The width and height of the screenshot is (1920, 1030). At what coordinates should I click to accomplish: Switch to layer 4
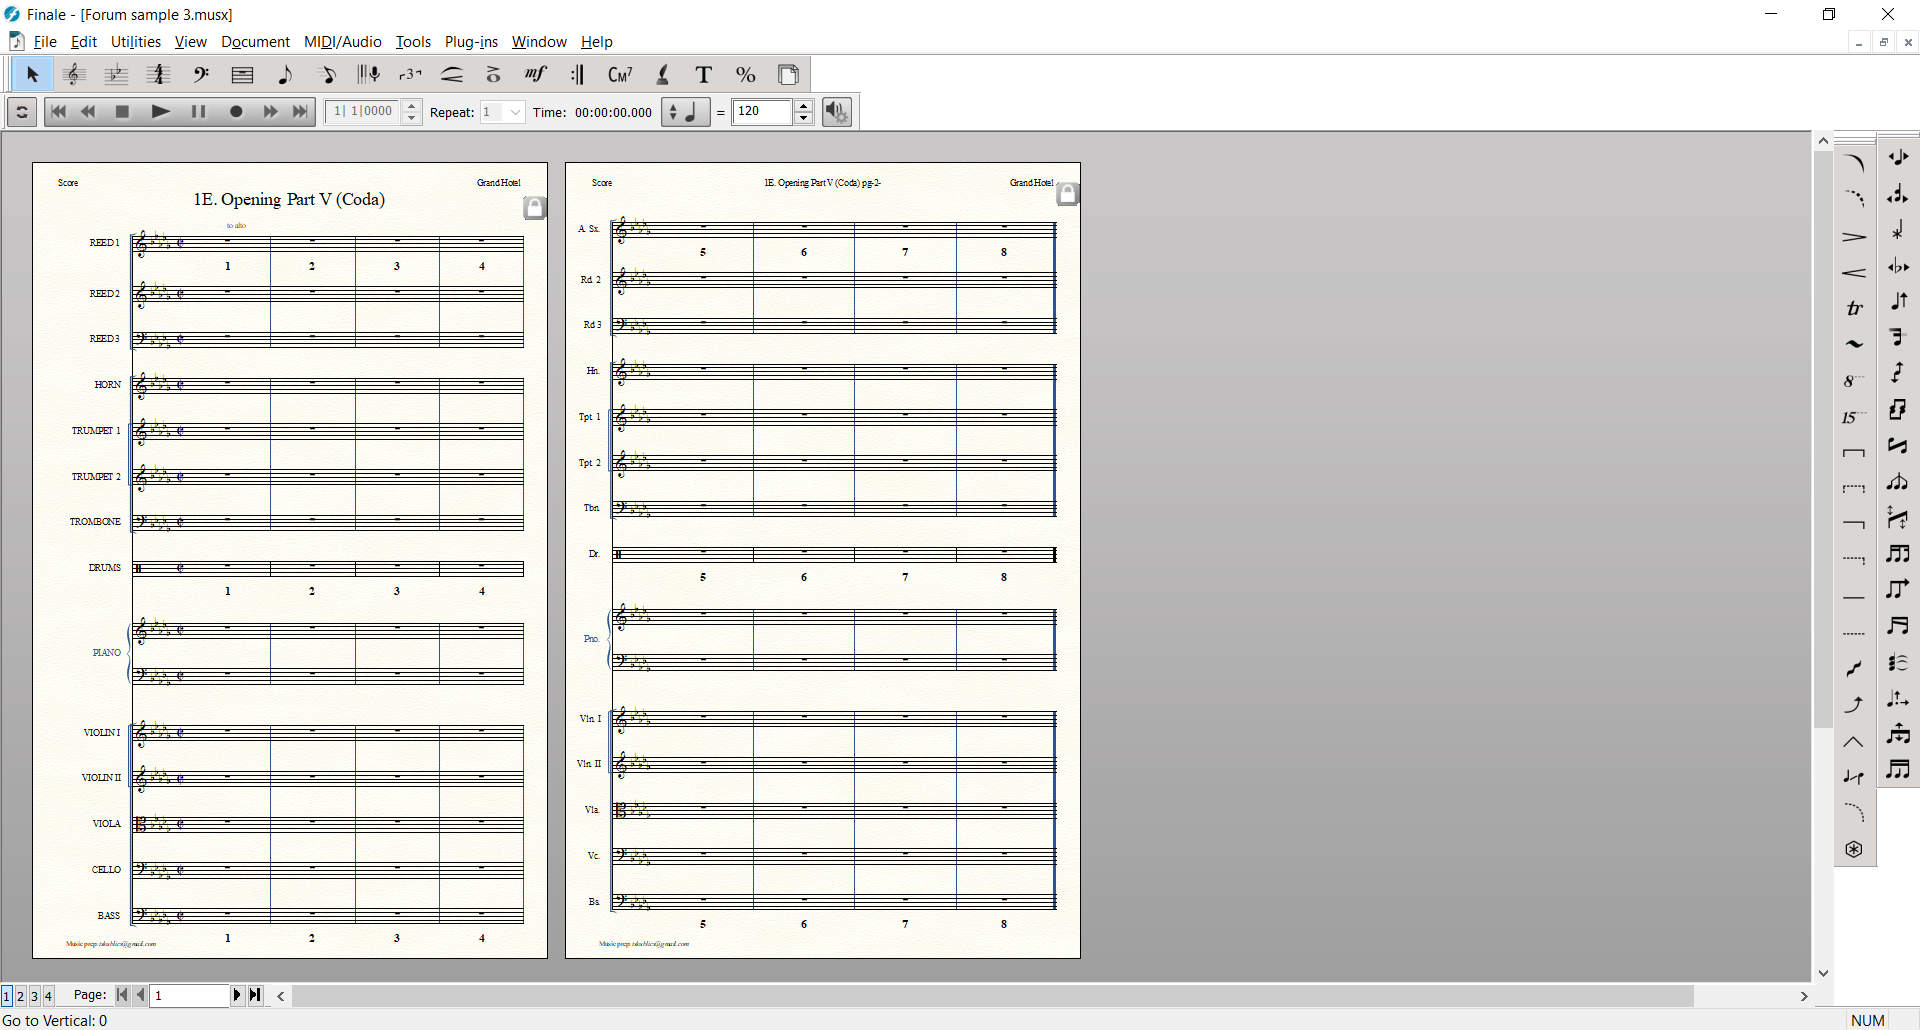click(48, 996)
